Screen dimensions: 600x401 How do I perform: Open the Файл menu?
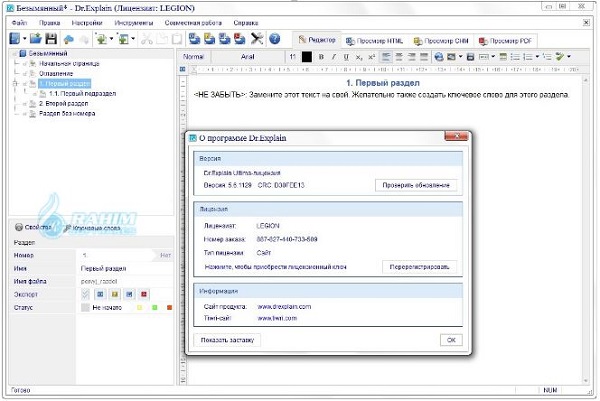tap(20, 23)
